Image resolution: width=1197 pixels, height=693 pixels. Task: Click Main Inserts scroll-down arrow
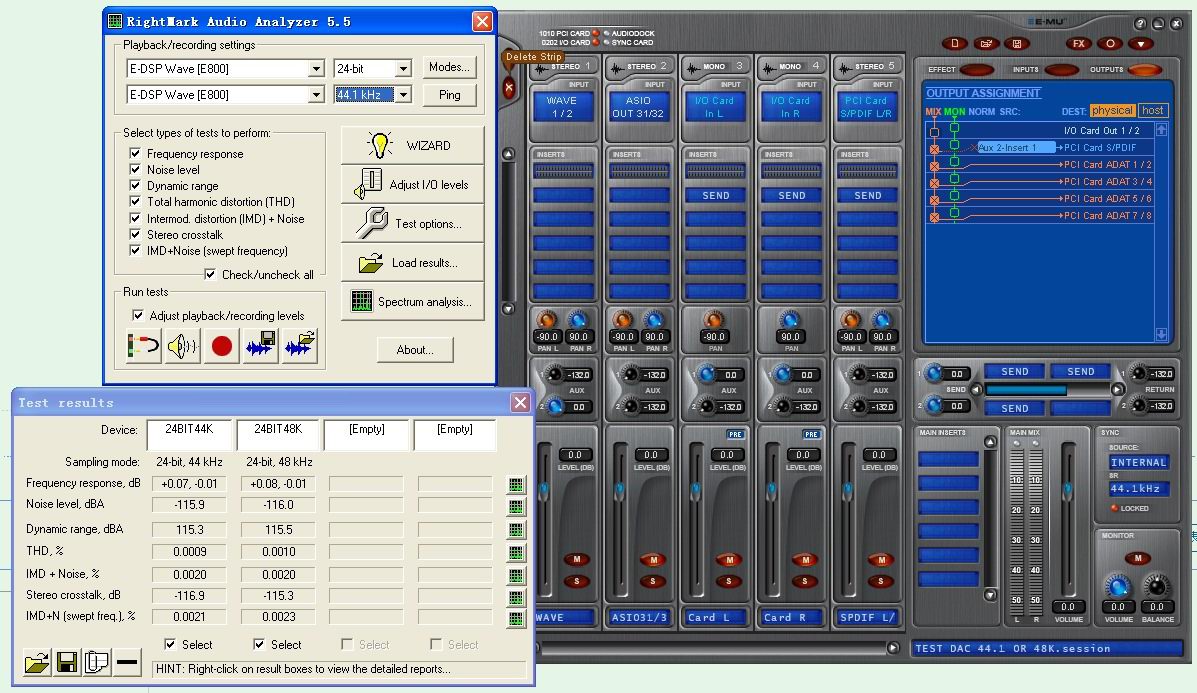990,595
